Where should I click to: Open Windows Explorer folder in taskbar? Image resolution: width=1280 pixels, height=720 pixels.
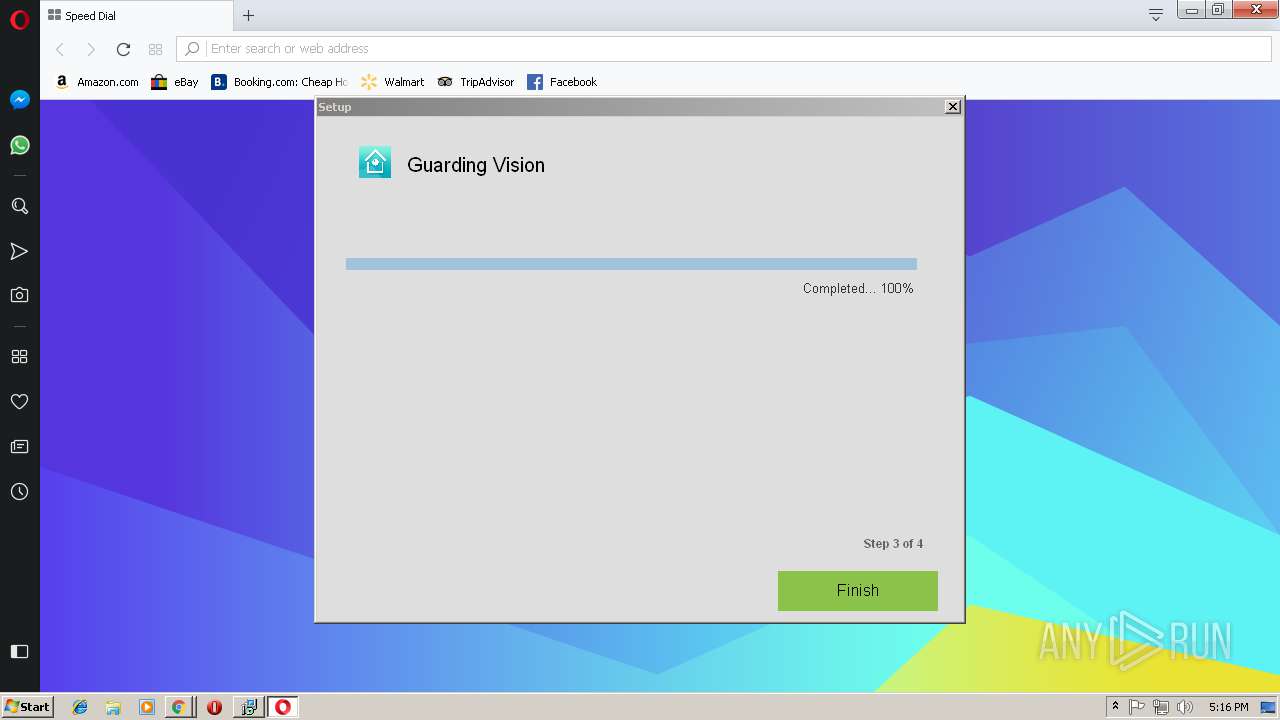tap(113, 707)
